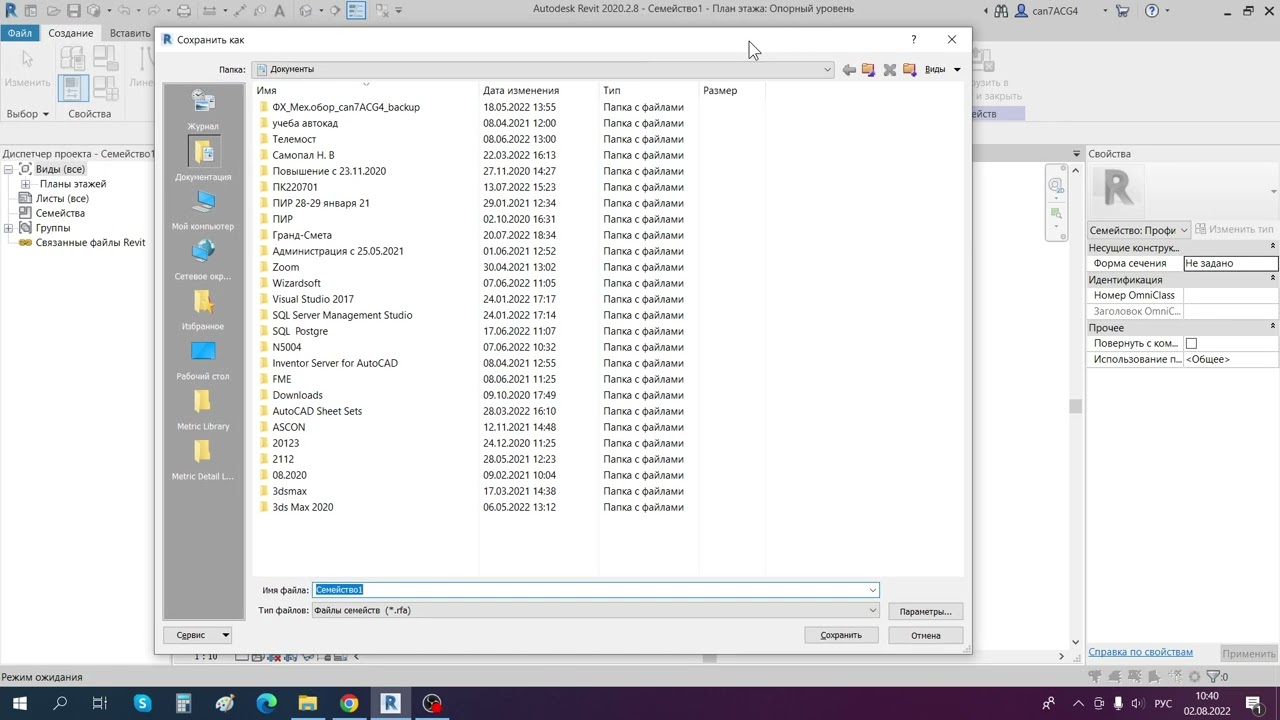1280x720 pixels.
Task: Open Справка по свойствам link
Action: tap(1140, 652)
